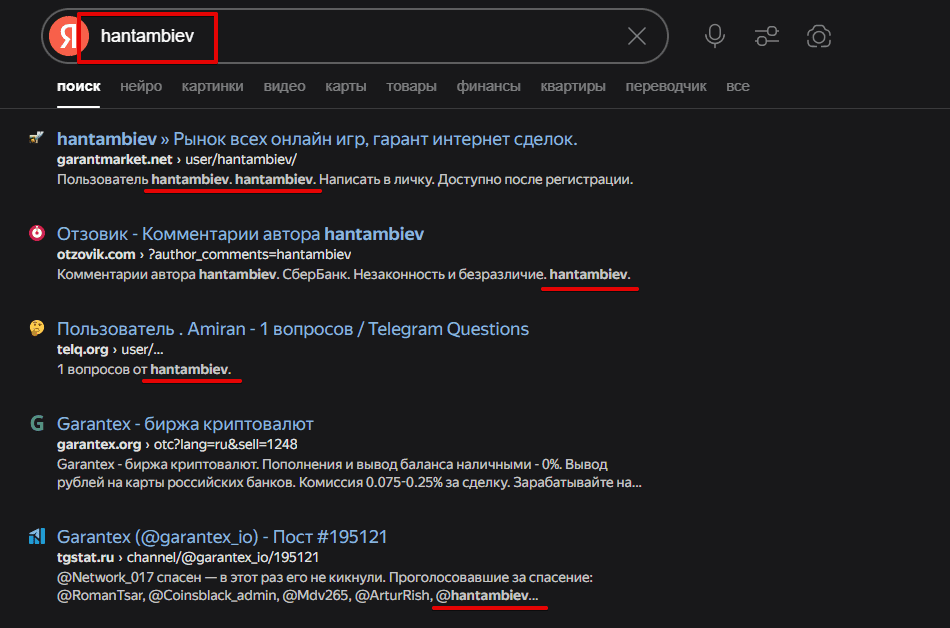Open 'Garantex (@garantex_io) - Пост #195121' result
The image size is (950, 628).
click(222, 537)
